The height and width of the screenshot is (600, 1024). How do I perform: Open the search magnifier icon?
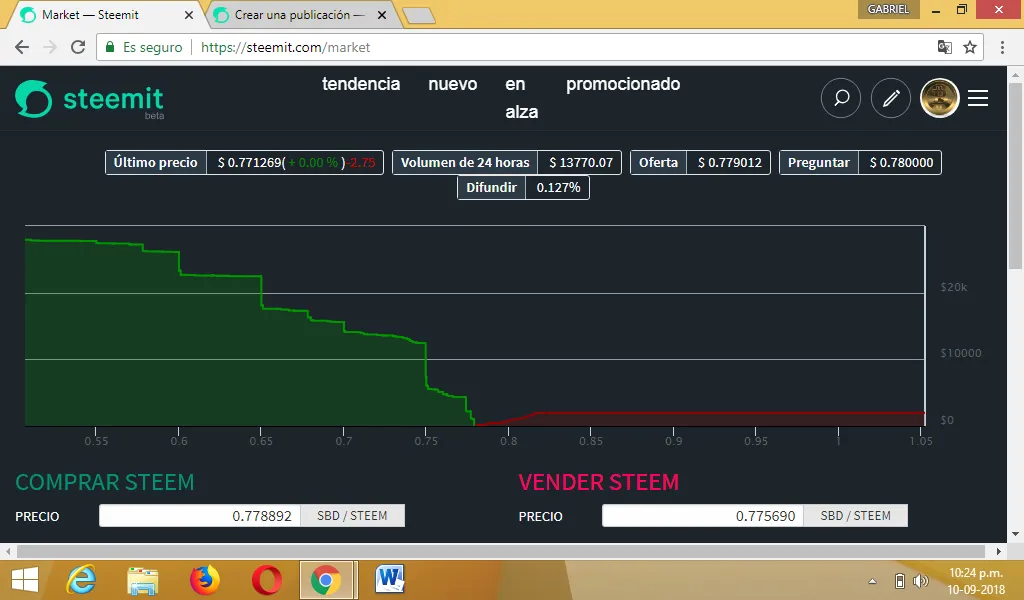coord(840,99)
